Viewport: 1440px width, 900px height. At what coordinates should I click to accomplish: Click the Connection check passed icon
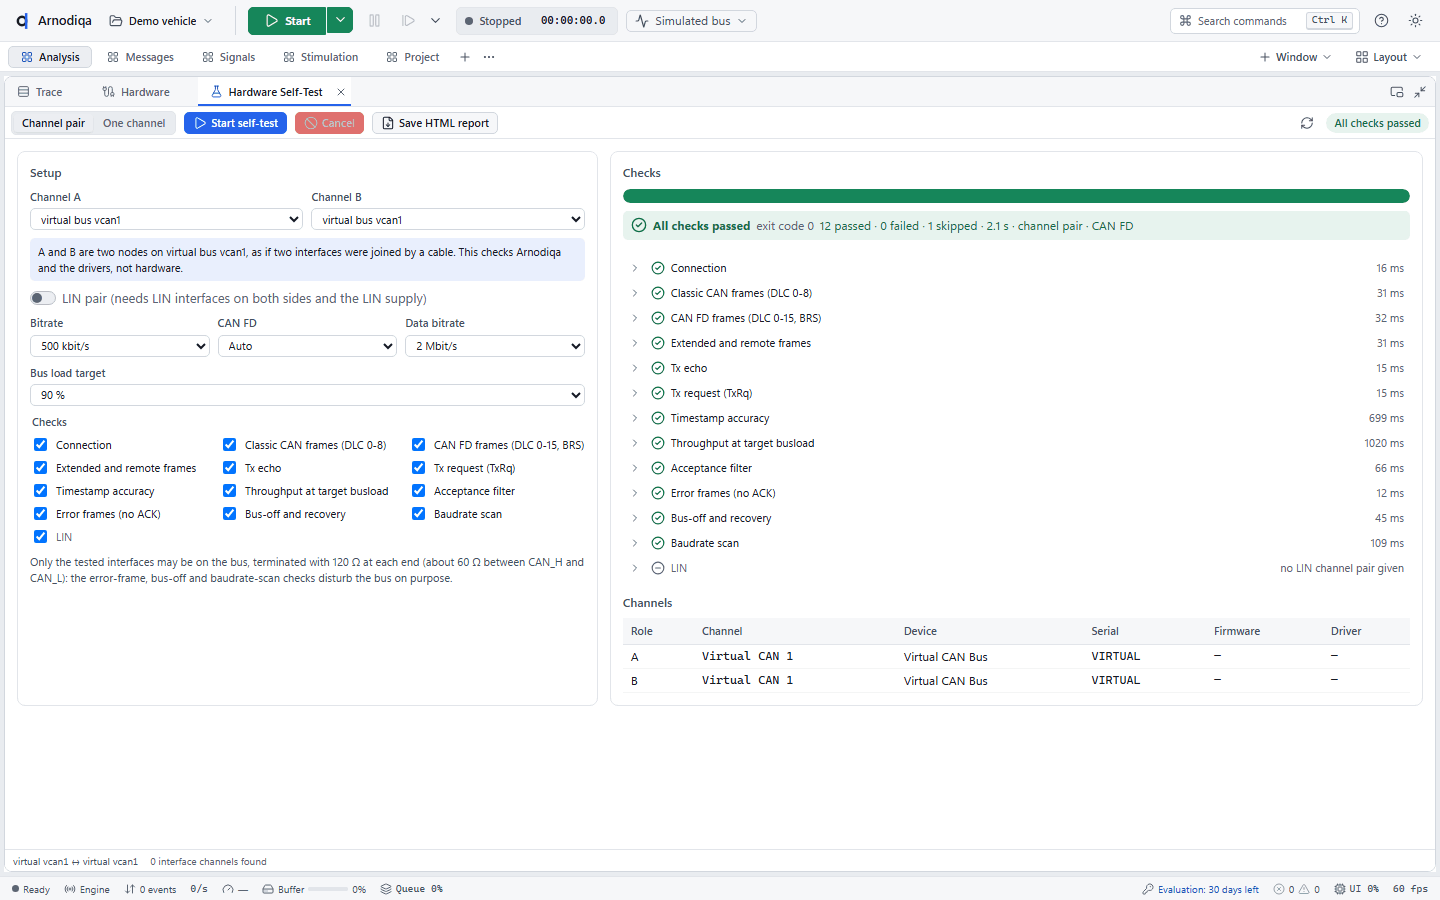[658, 268]
